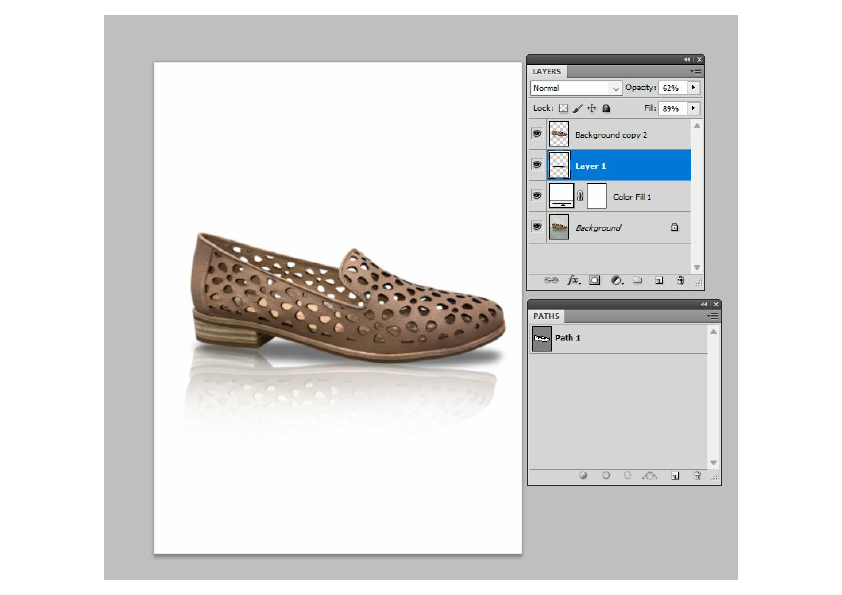Create new fill or adjustment layer
The image size is (842, 595).
click(x=616, y=281)
